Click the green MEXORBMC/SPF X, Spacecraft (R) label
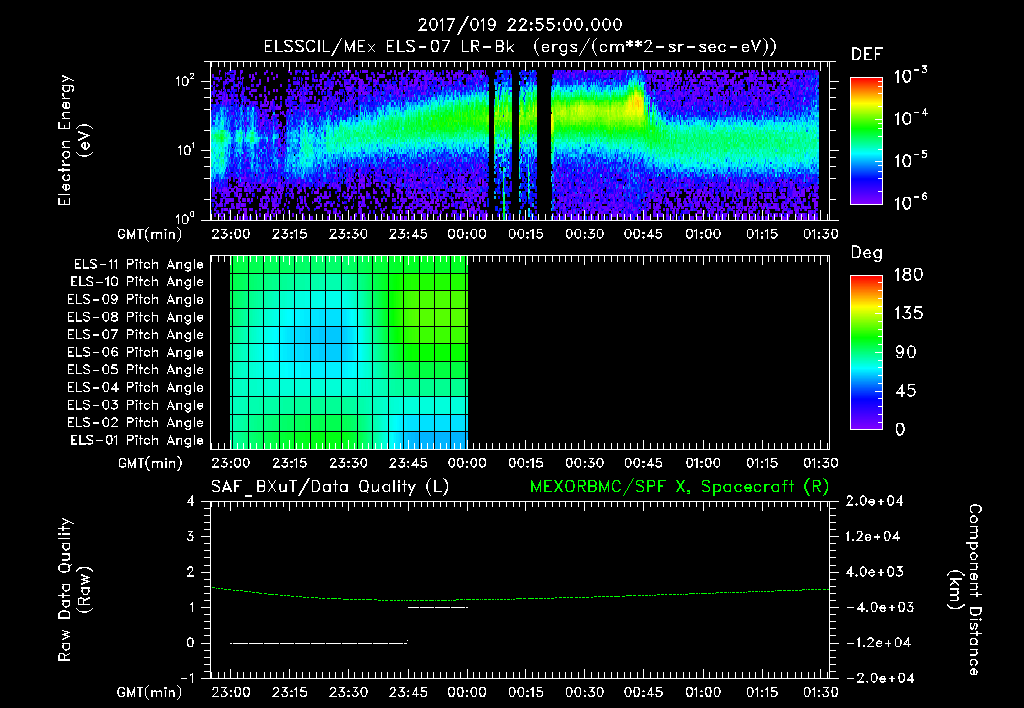The width and height of the screenshot is (1024, 708). tap(679, 487)
